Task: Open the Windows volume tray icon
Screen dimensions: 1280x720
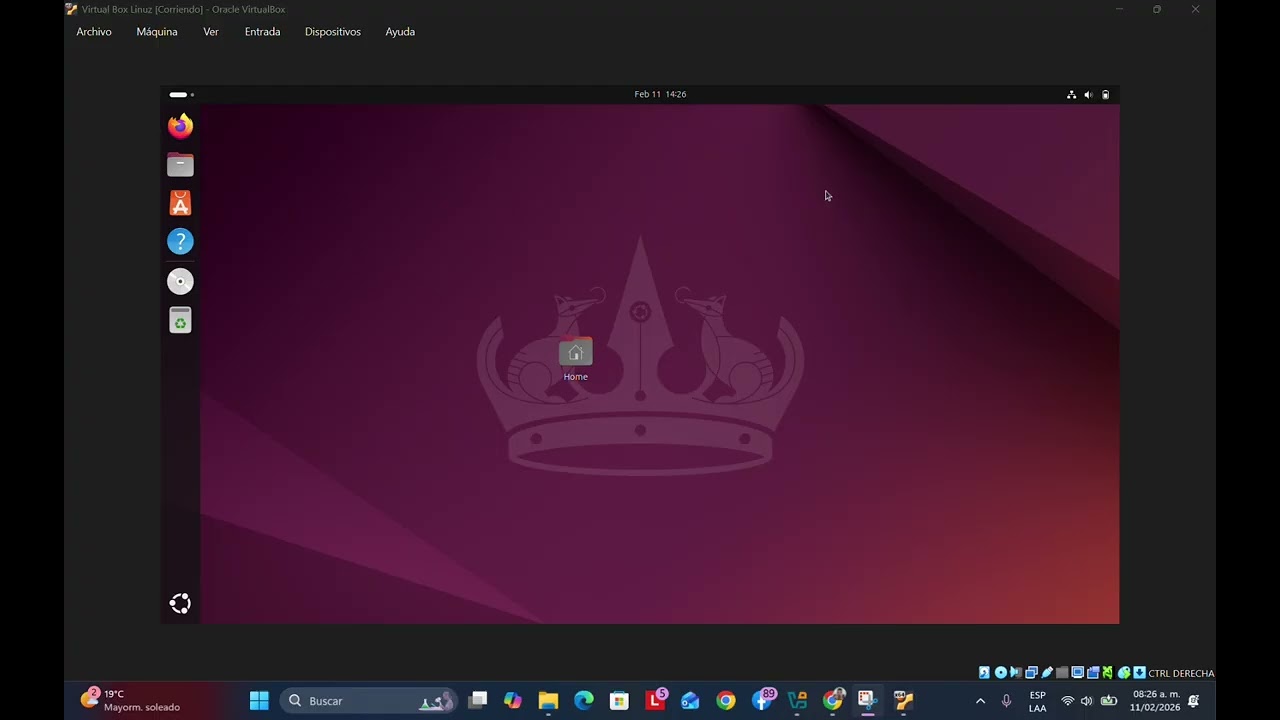Action: 1087,701
